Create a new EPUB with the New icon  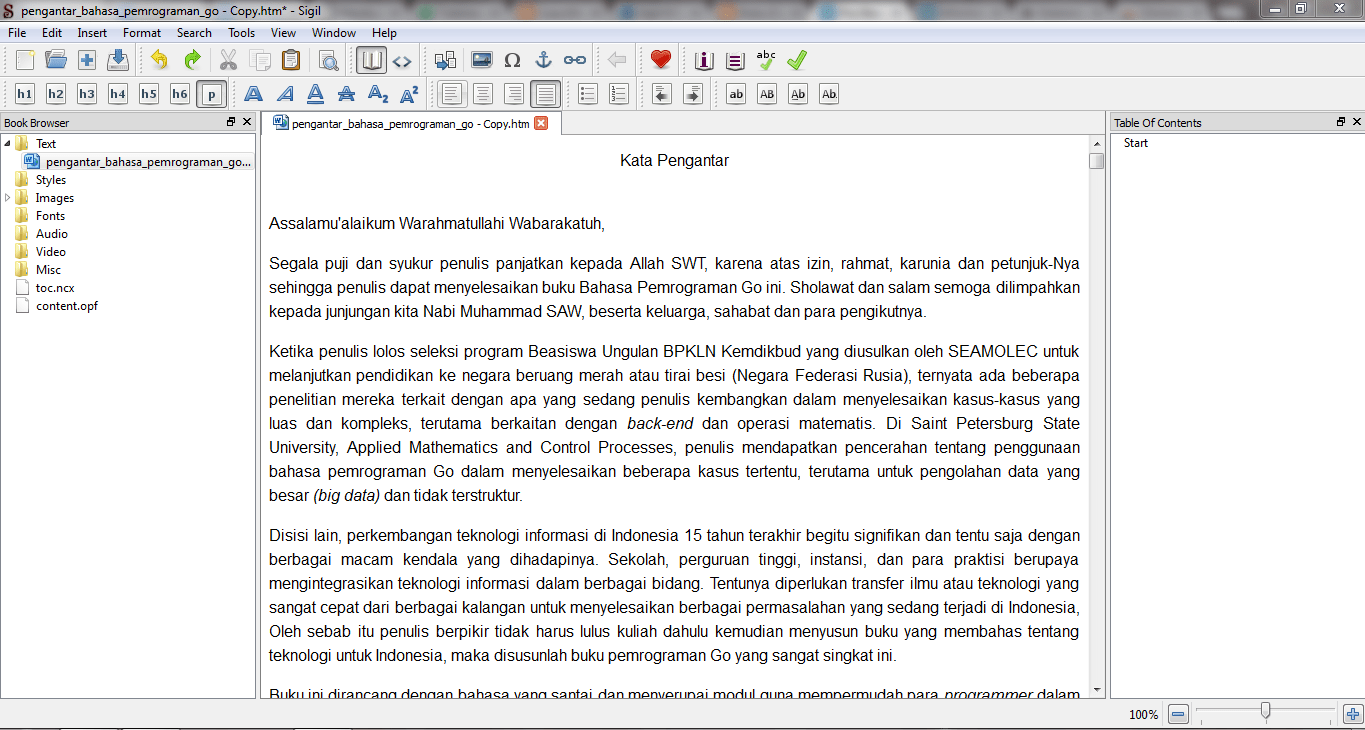pos(25,60)
